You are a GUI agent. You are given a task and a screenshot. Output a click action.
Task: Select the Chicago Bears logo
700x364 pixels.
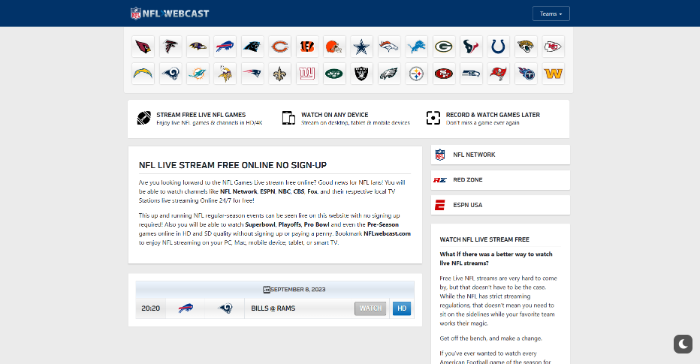[x=280, y=46]
